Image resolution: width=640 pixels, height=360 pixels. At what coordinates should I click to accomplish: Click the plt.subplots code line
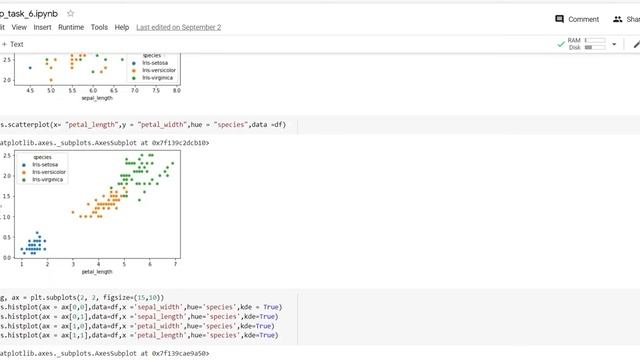[x=82, y=298]
